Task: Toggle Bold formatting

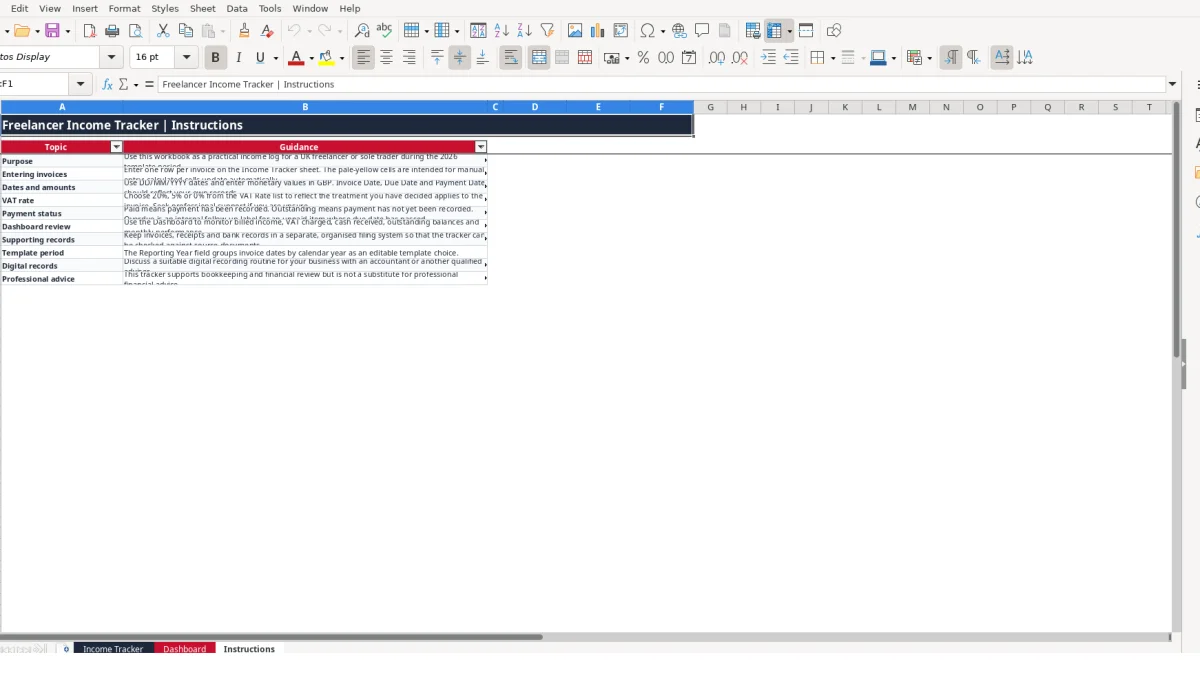Action: point(215,58)
